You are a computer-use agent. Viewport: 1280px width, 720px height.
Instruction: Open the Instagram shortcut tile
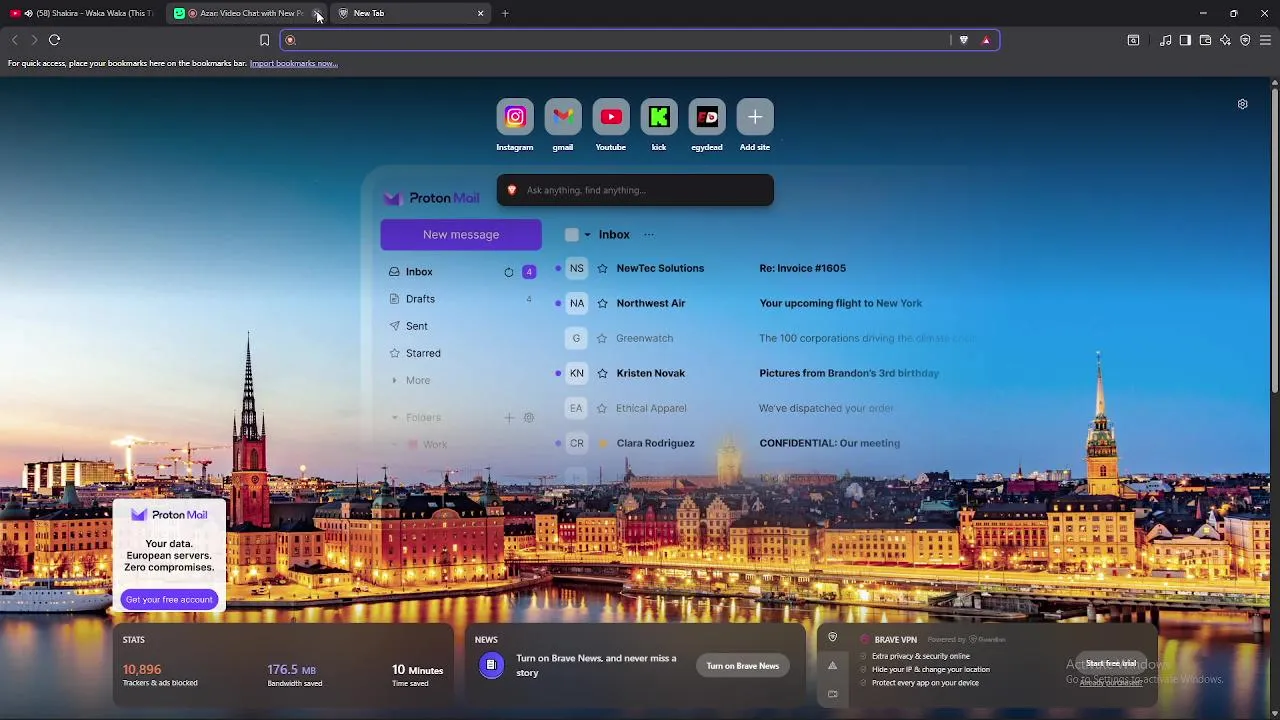click(x=515, y=117)
